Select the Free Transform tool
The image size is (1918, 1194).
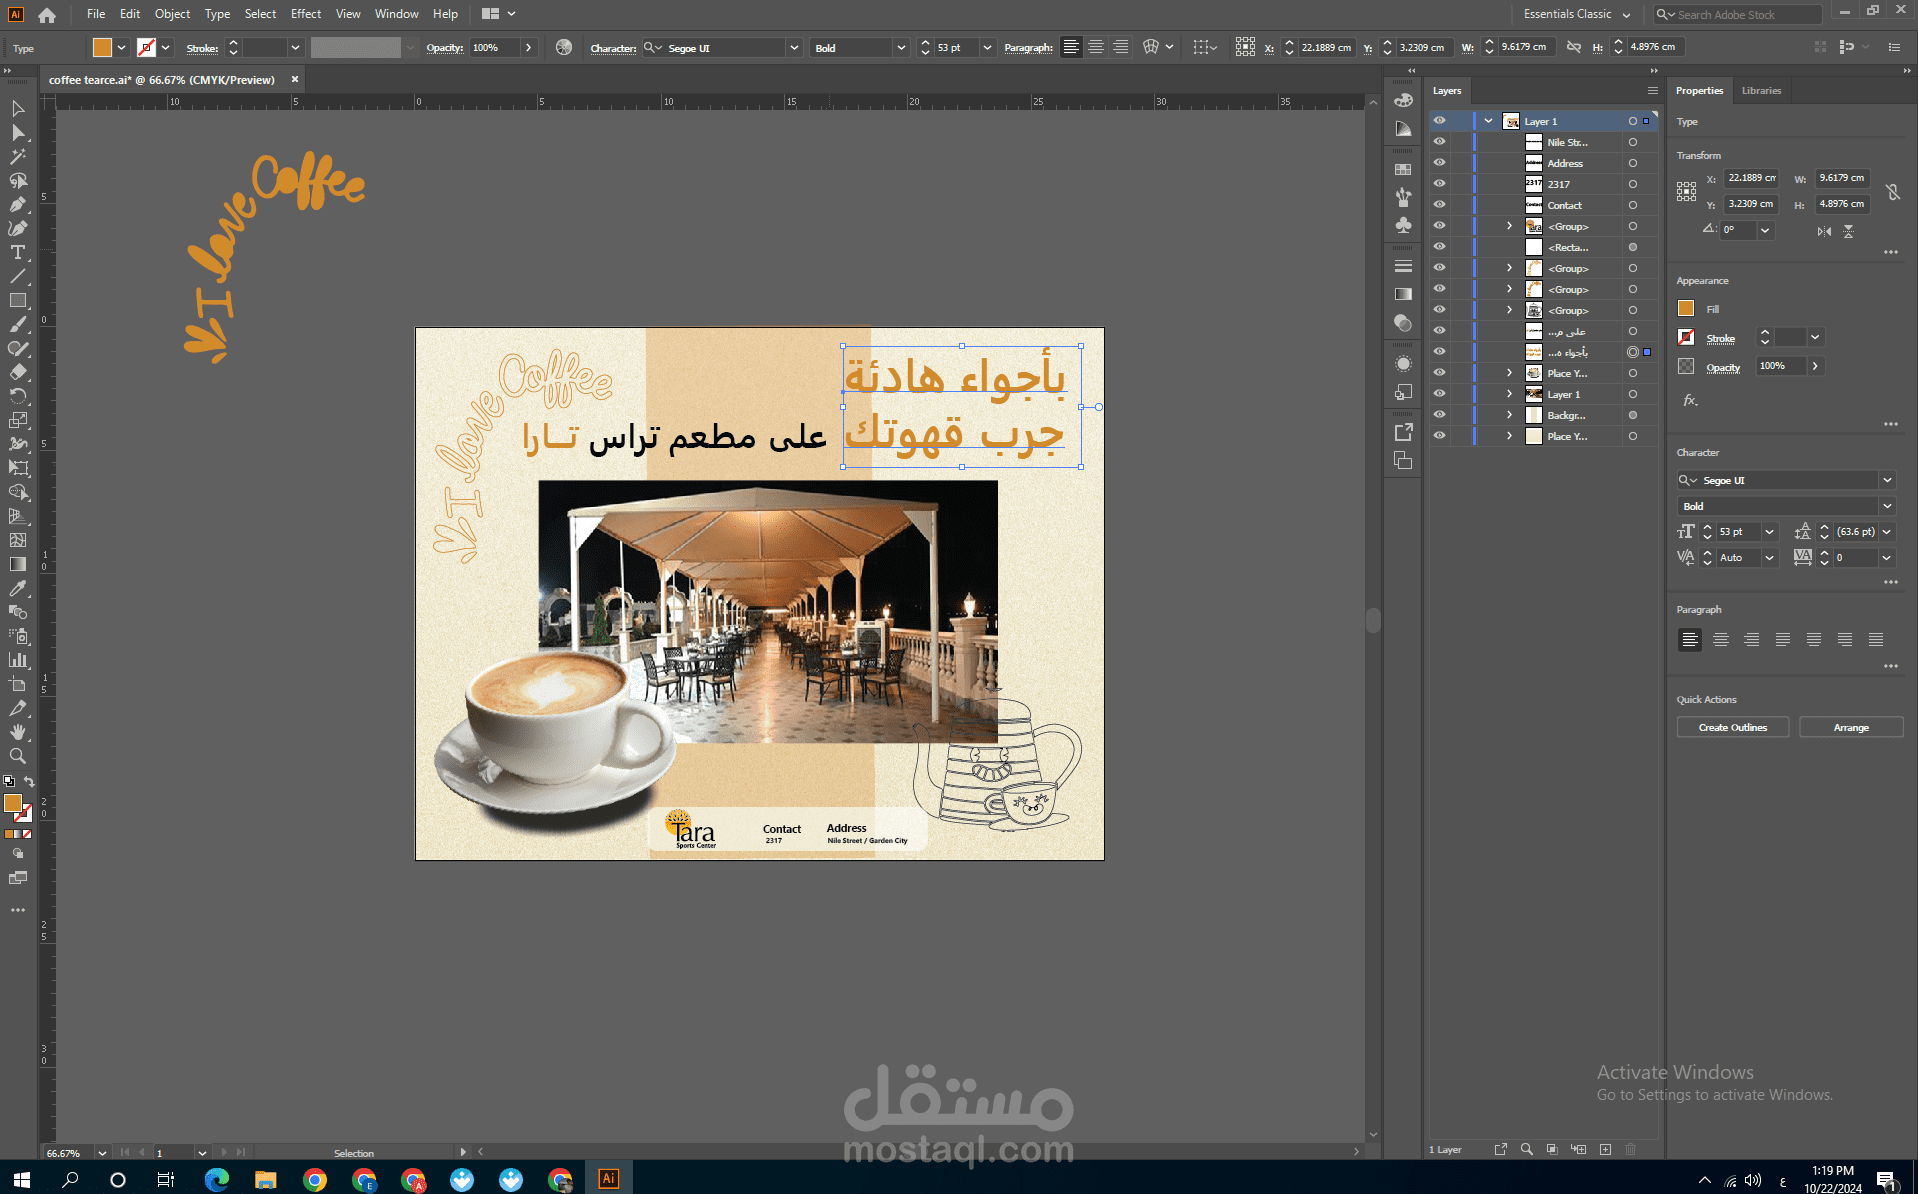18,469
